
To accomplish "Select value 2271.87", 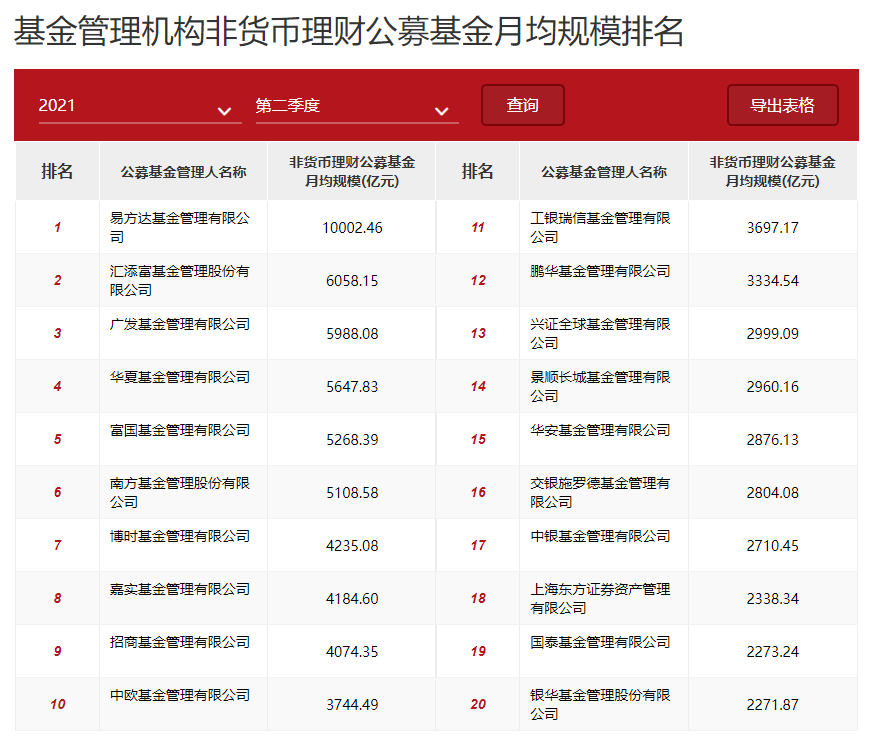I will click(x=772, y=704).
